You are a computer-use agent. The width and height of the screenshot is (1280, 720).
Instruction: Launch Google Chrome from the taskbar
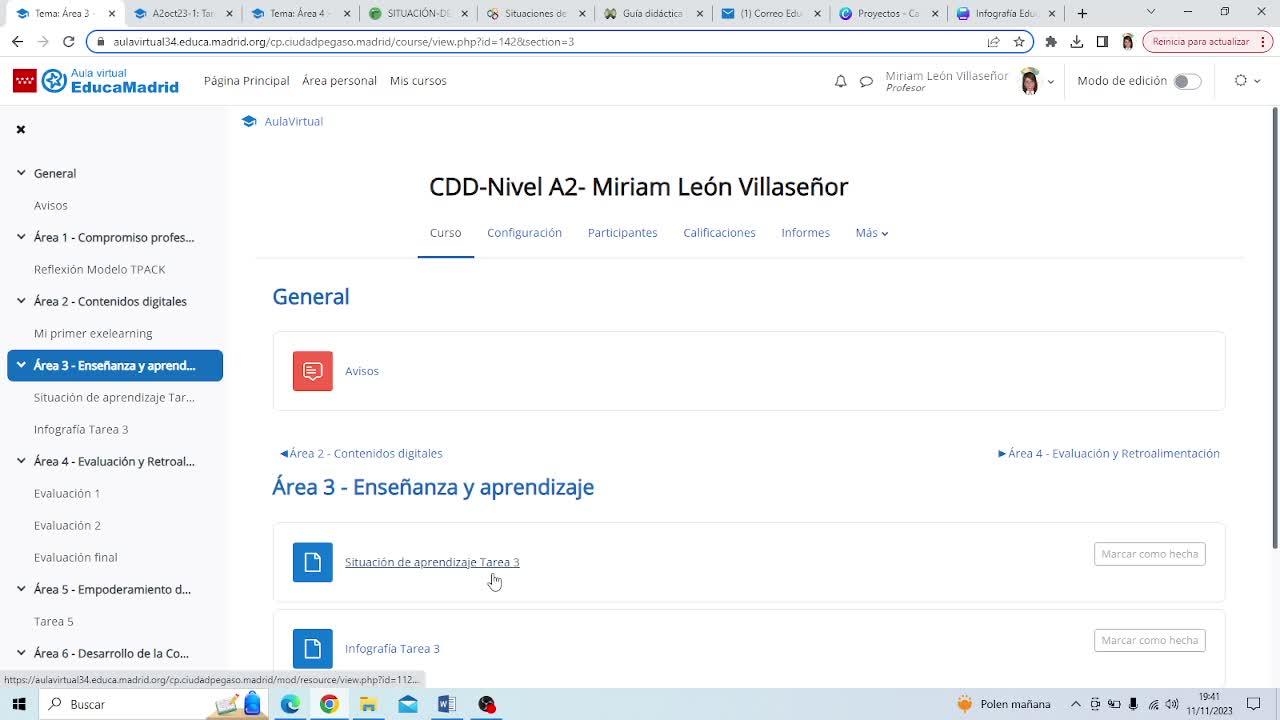[329, 704]
